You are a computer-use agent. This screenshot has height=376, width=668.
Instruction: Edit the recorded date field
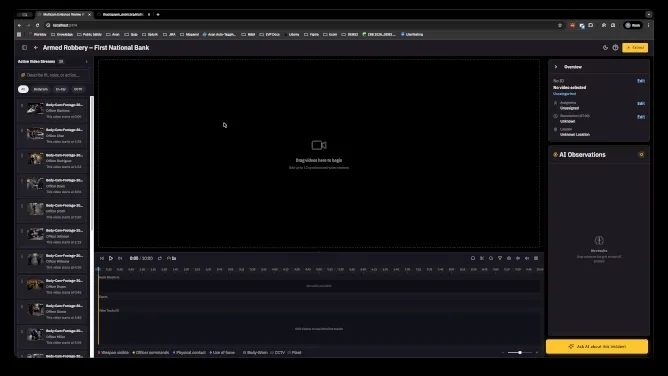(x=641, y=117)
